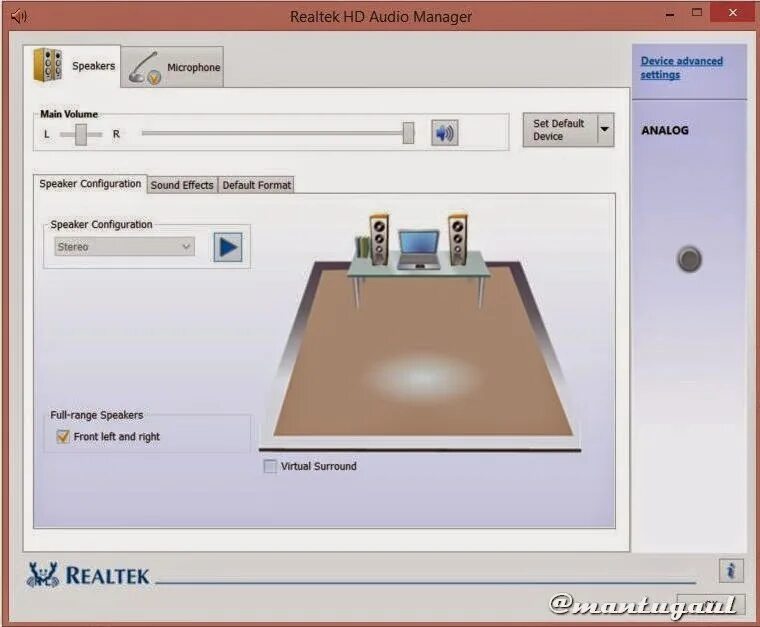Click the L/R balance slider handle
Viewport: 760px width, 627px height.
[81, 134]
